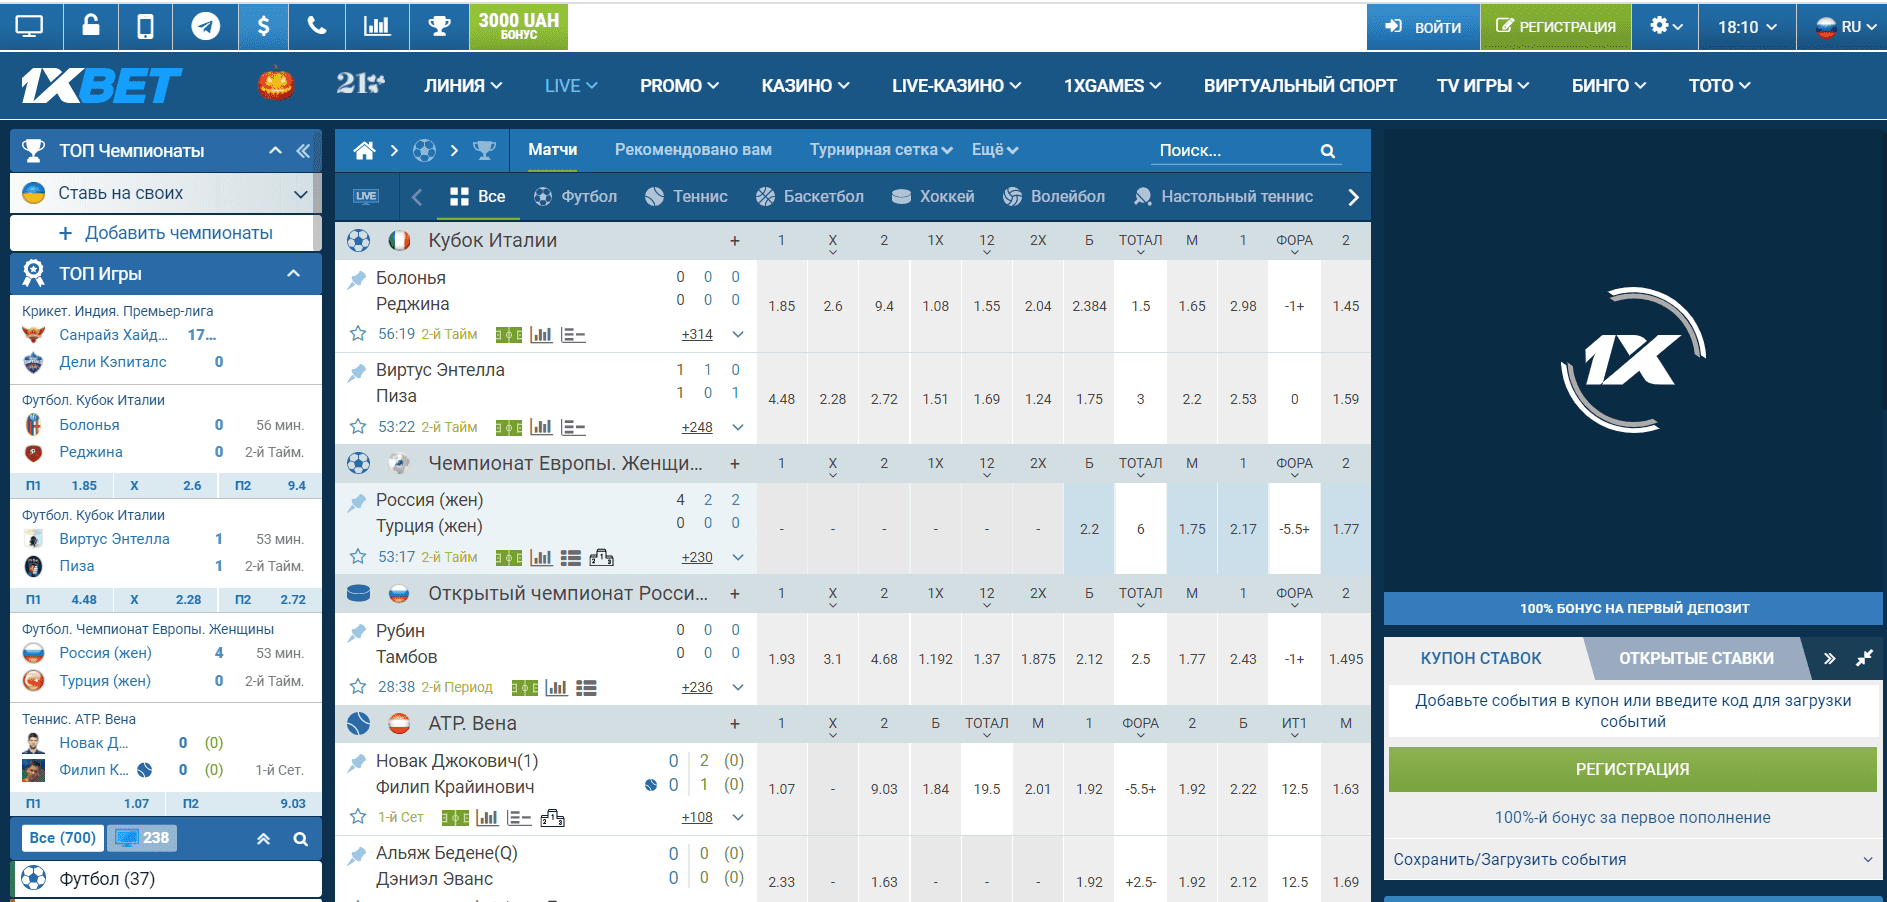Click the Поиск search field

coord(1237,151)
